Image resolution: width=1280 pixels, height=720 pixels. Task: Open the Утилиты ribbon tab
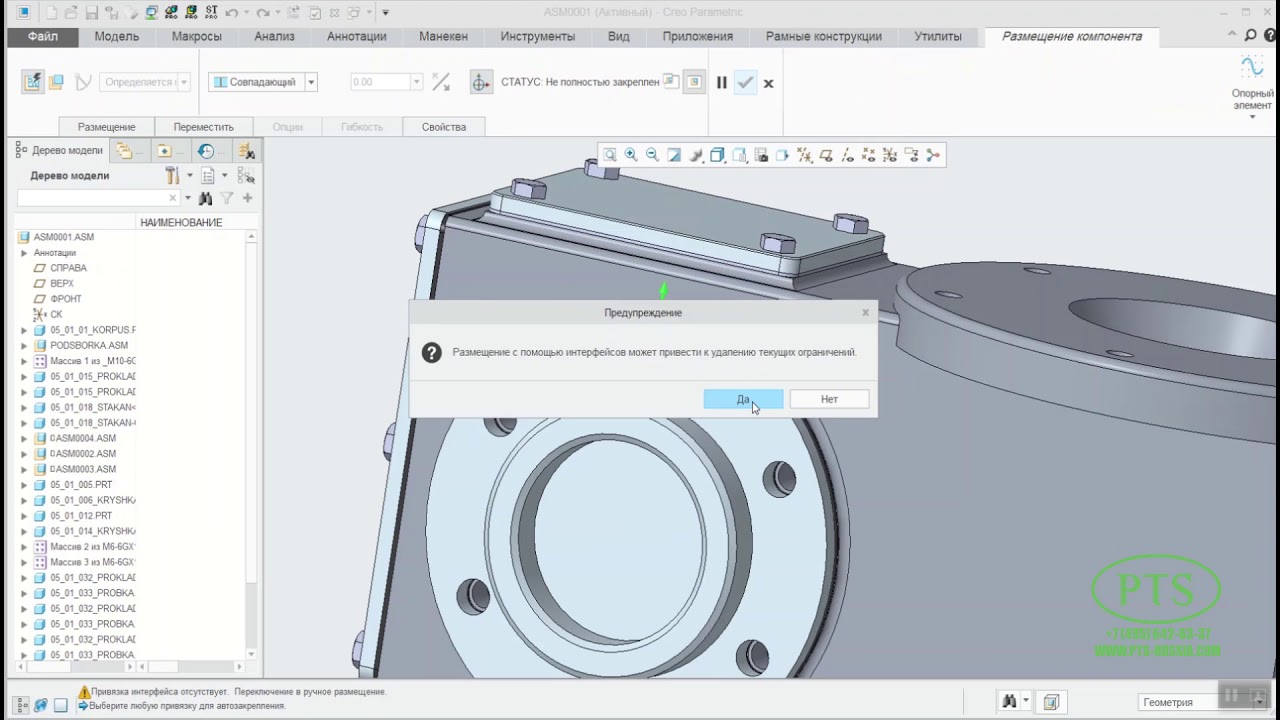[x=938, y=36]
